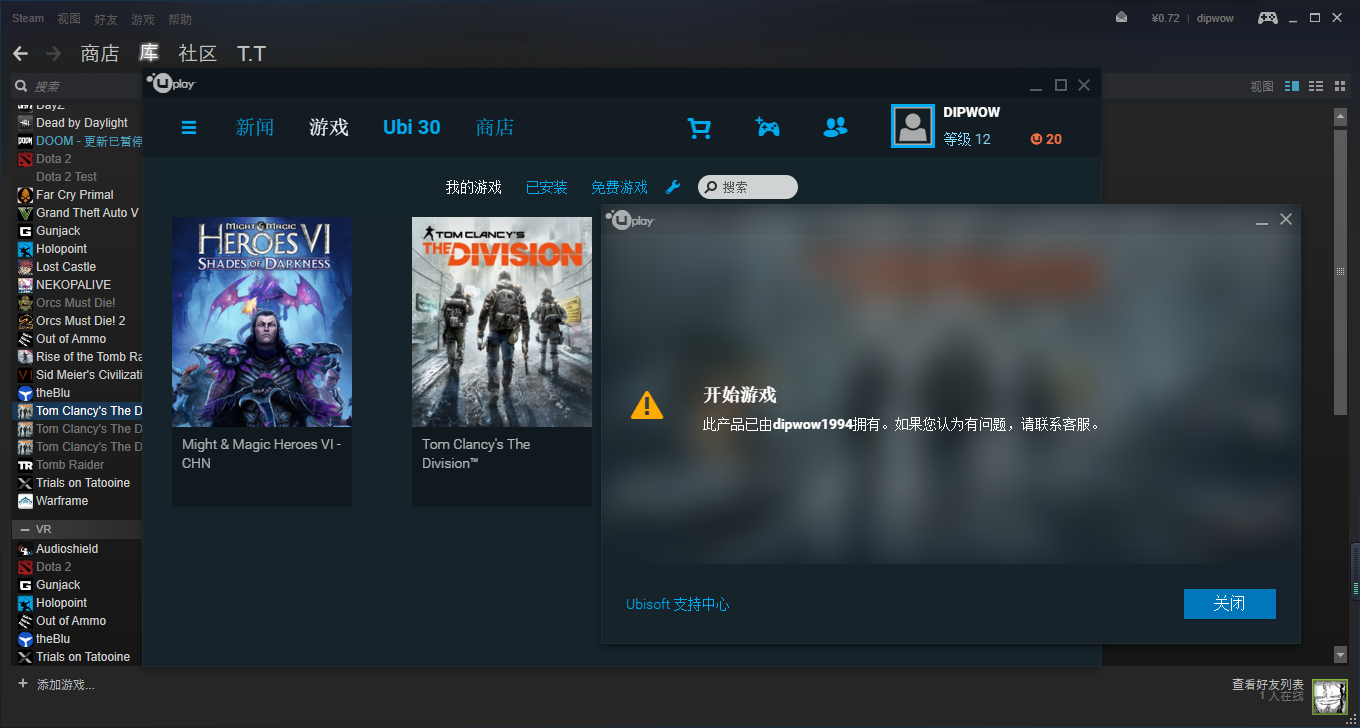The height and width of the screenshot is (728, 1360).
Task: Select DOOM in the Steam library list
Action: [x=77, y=141]
